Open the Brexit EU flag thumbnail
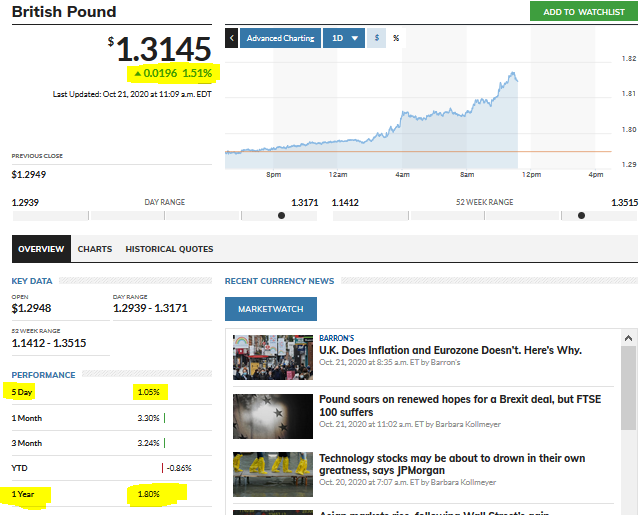643x515 pixels. tap(273, 416)
